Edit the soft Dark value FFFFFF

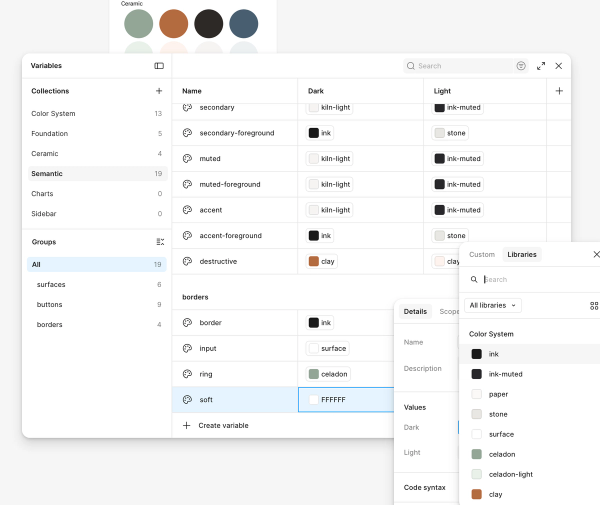[x=346, y=399]
